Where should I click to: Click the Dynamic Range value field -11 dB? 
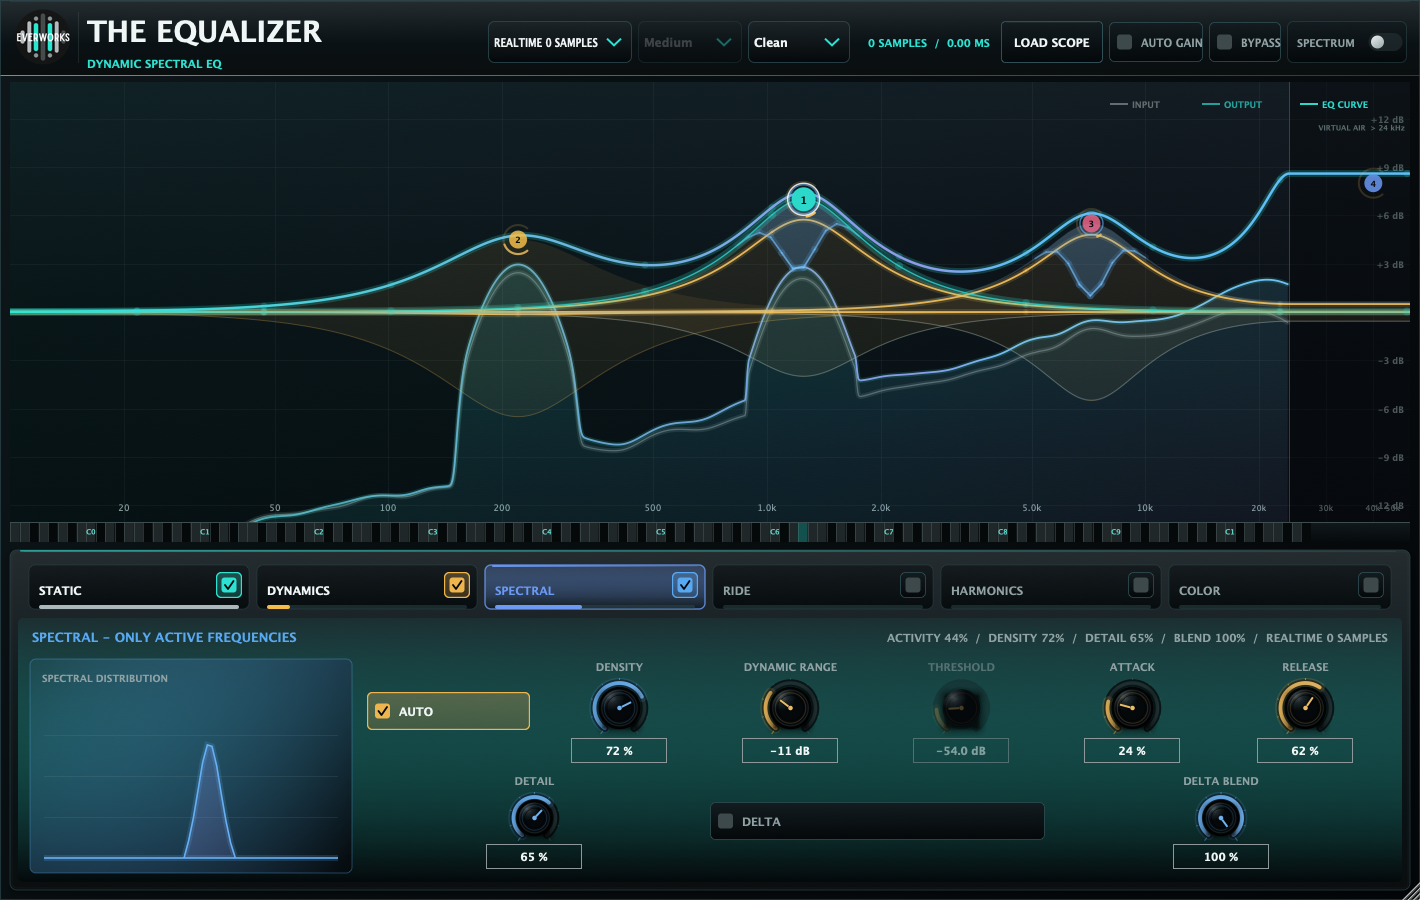pos(790,750)
